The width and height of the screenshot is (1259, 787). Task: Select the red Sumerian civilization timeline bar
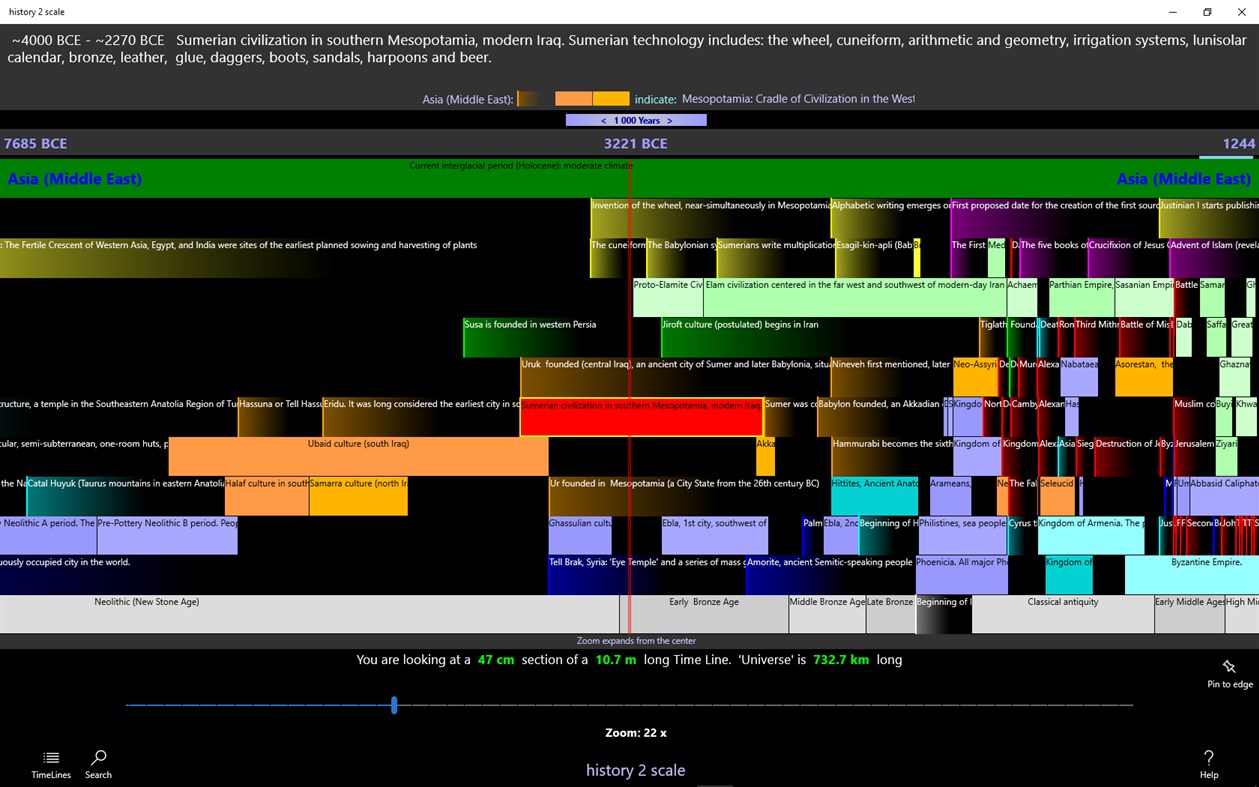(640, 409)
